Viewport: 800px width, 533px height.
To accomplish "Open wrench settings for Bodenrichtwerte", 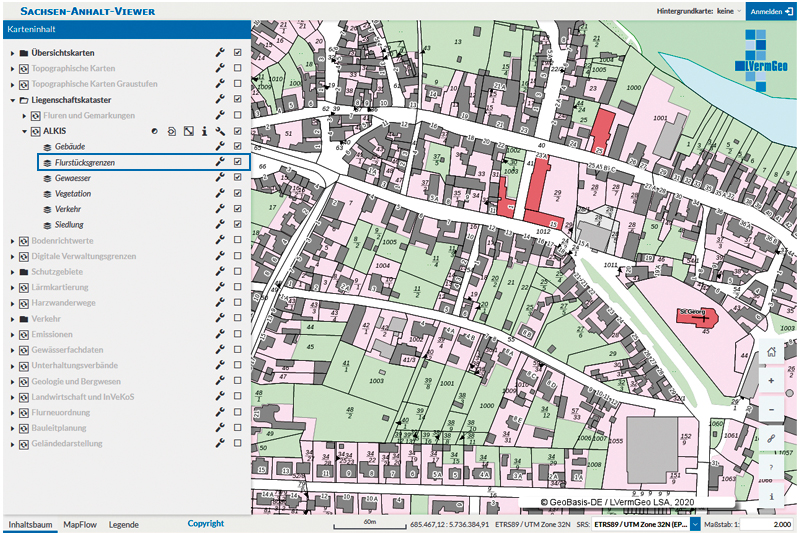I will [x=220, y=240].
